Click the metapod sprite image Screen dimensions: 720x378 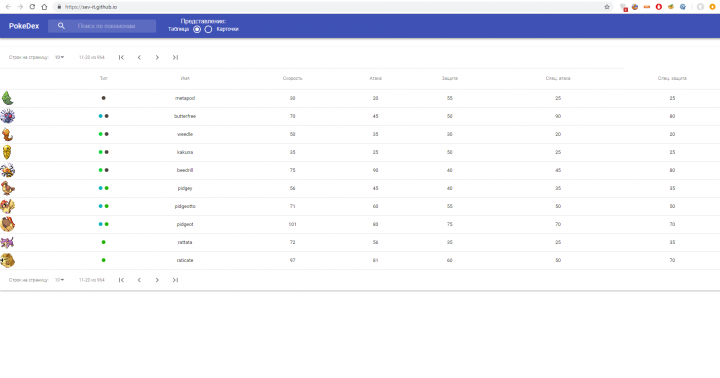point(7,98)
